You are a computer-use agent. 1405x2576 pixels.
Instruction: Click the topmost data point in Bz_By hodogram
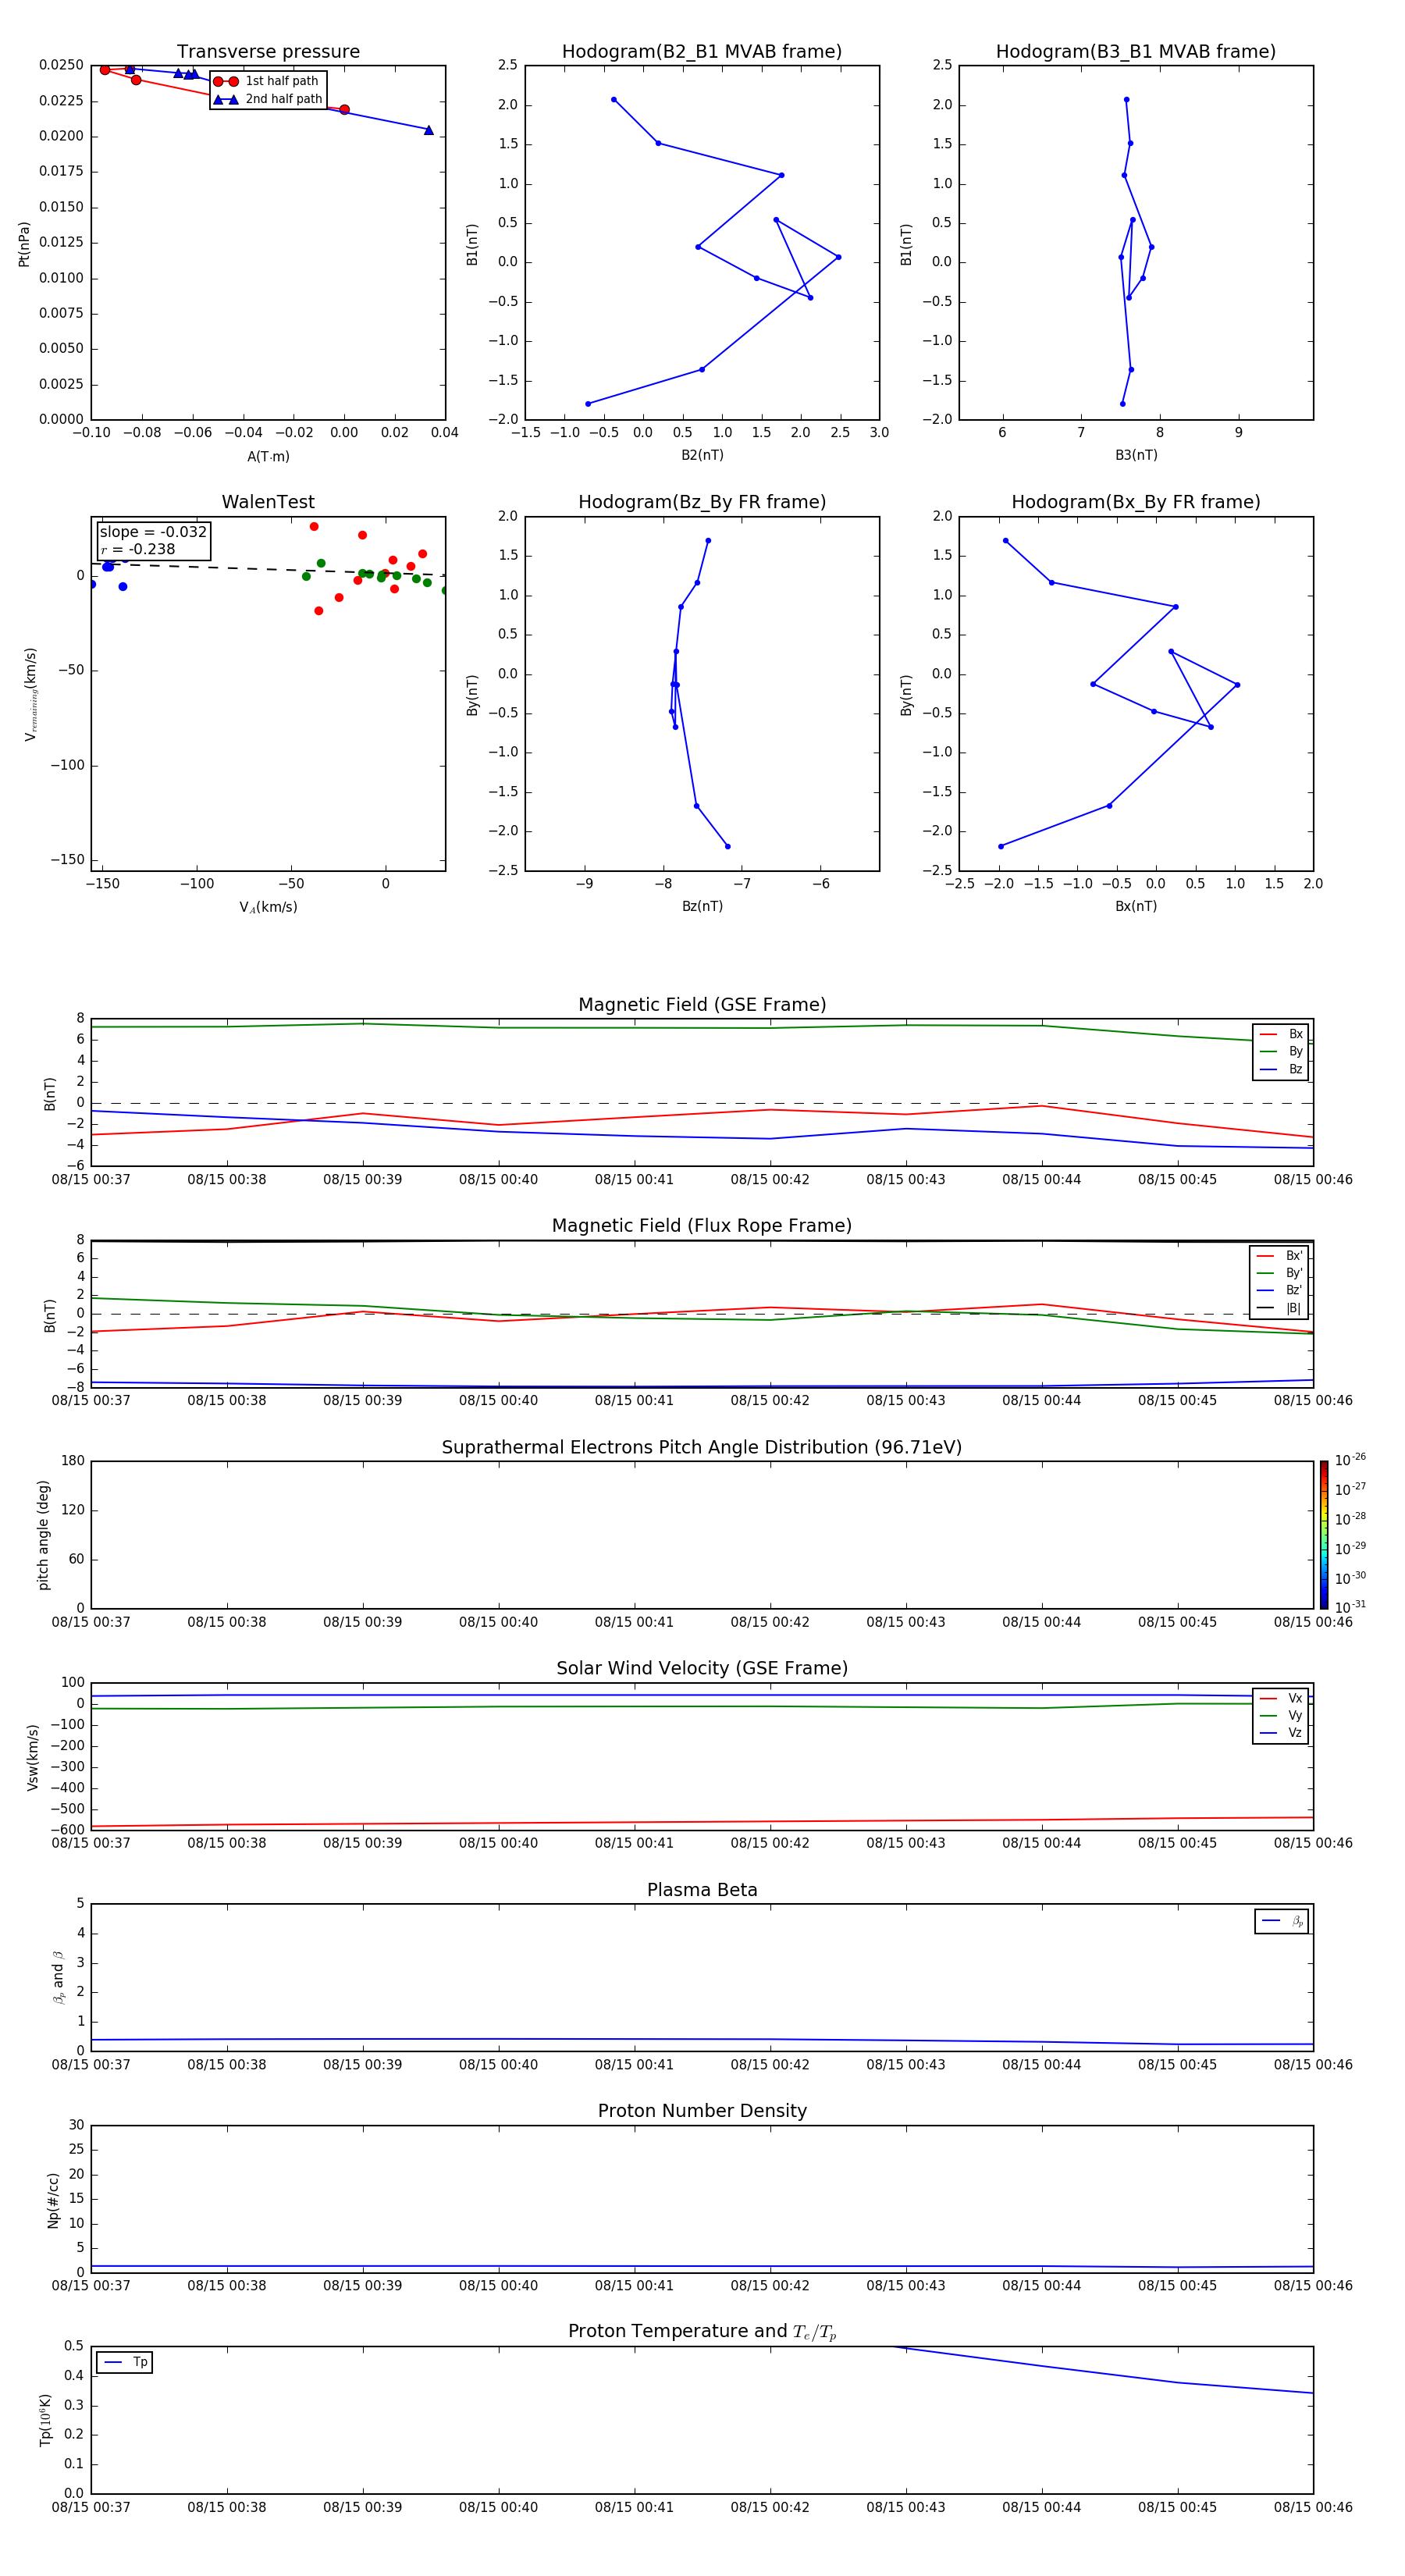[x=708, y=541]
